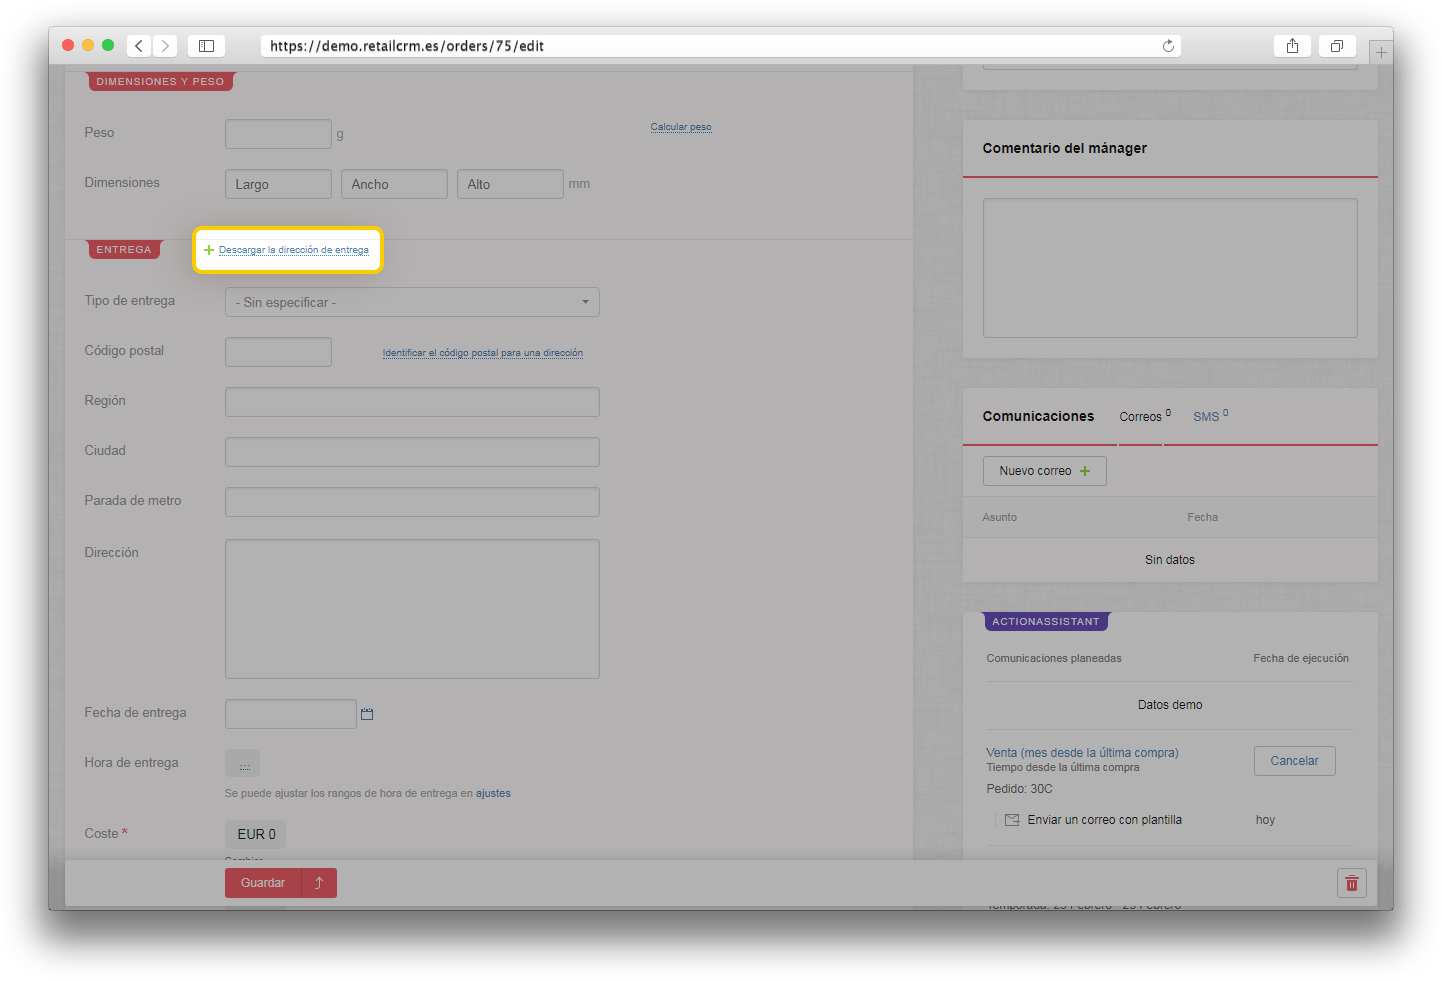Image resolution: width=1442 pixels, height=981 pixels.
Task: Click the Dirección text area
Action: [x=412, y=609]
